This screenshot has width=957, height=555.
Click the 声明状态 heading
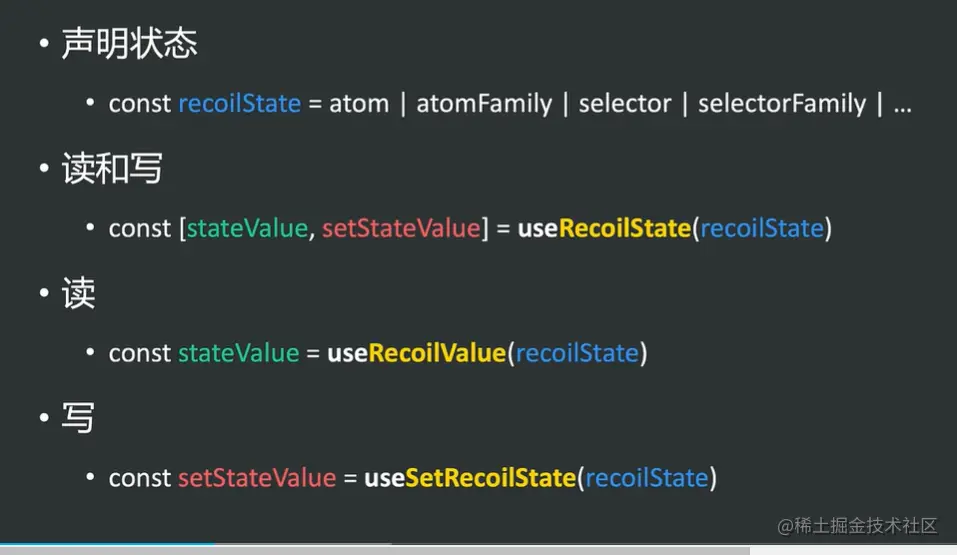129,44
